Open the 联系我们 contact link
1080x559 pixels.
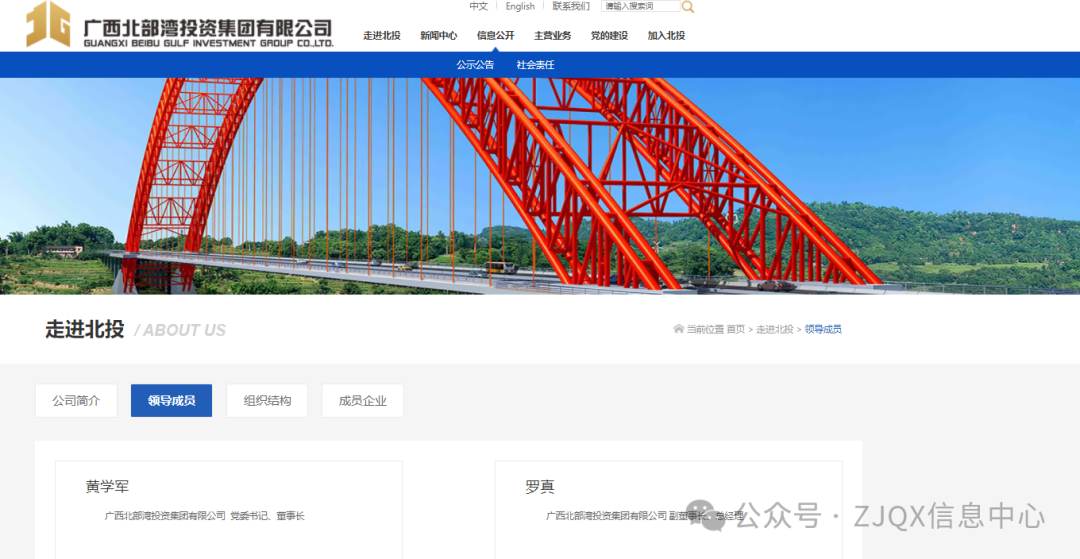(571, 6)
